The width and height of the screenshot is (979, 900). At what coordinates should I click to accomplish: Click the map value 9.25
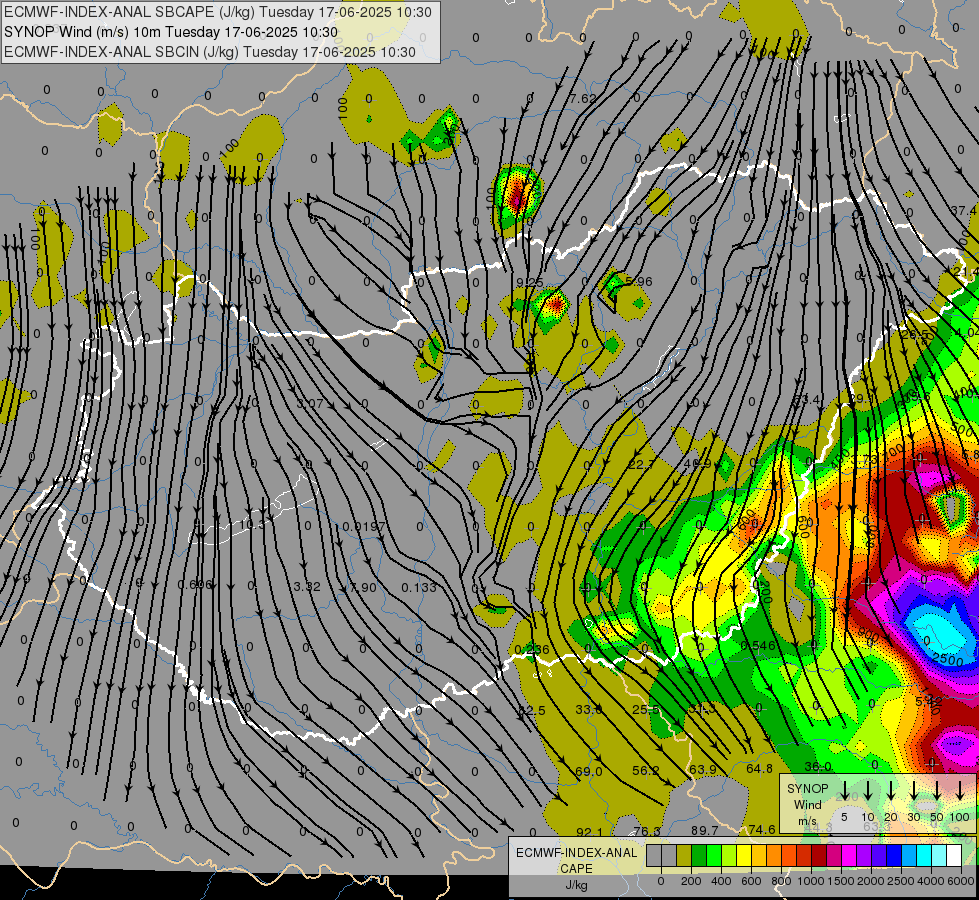(x=529, y=283)
